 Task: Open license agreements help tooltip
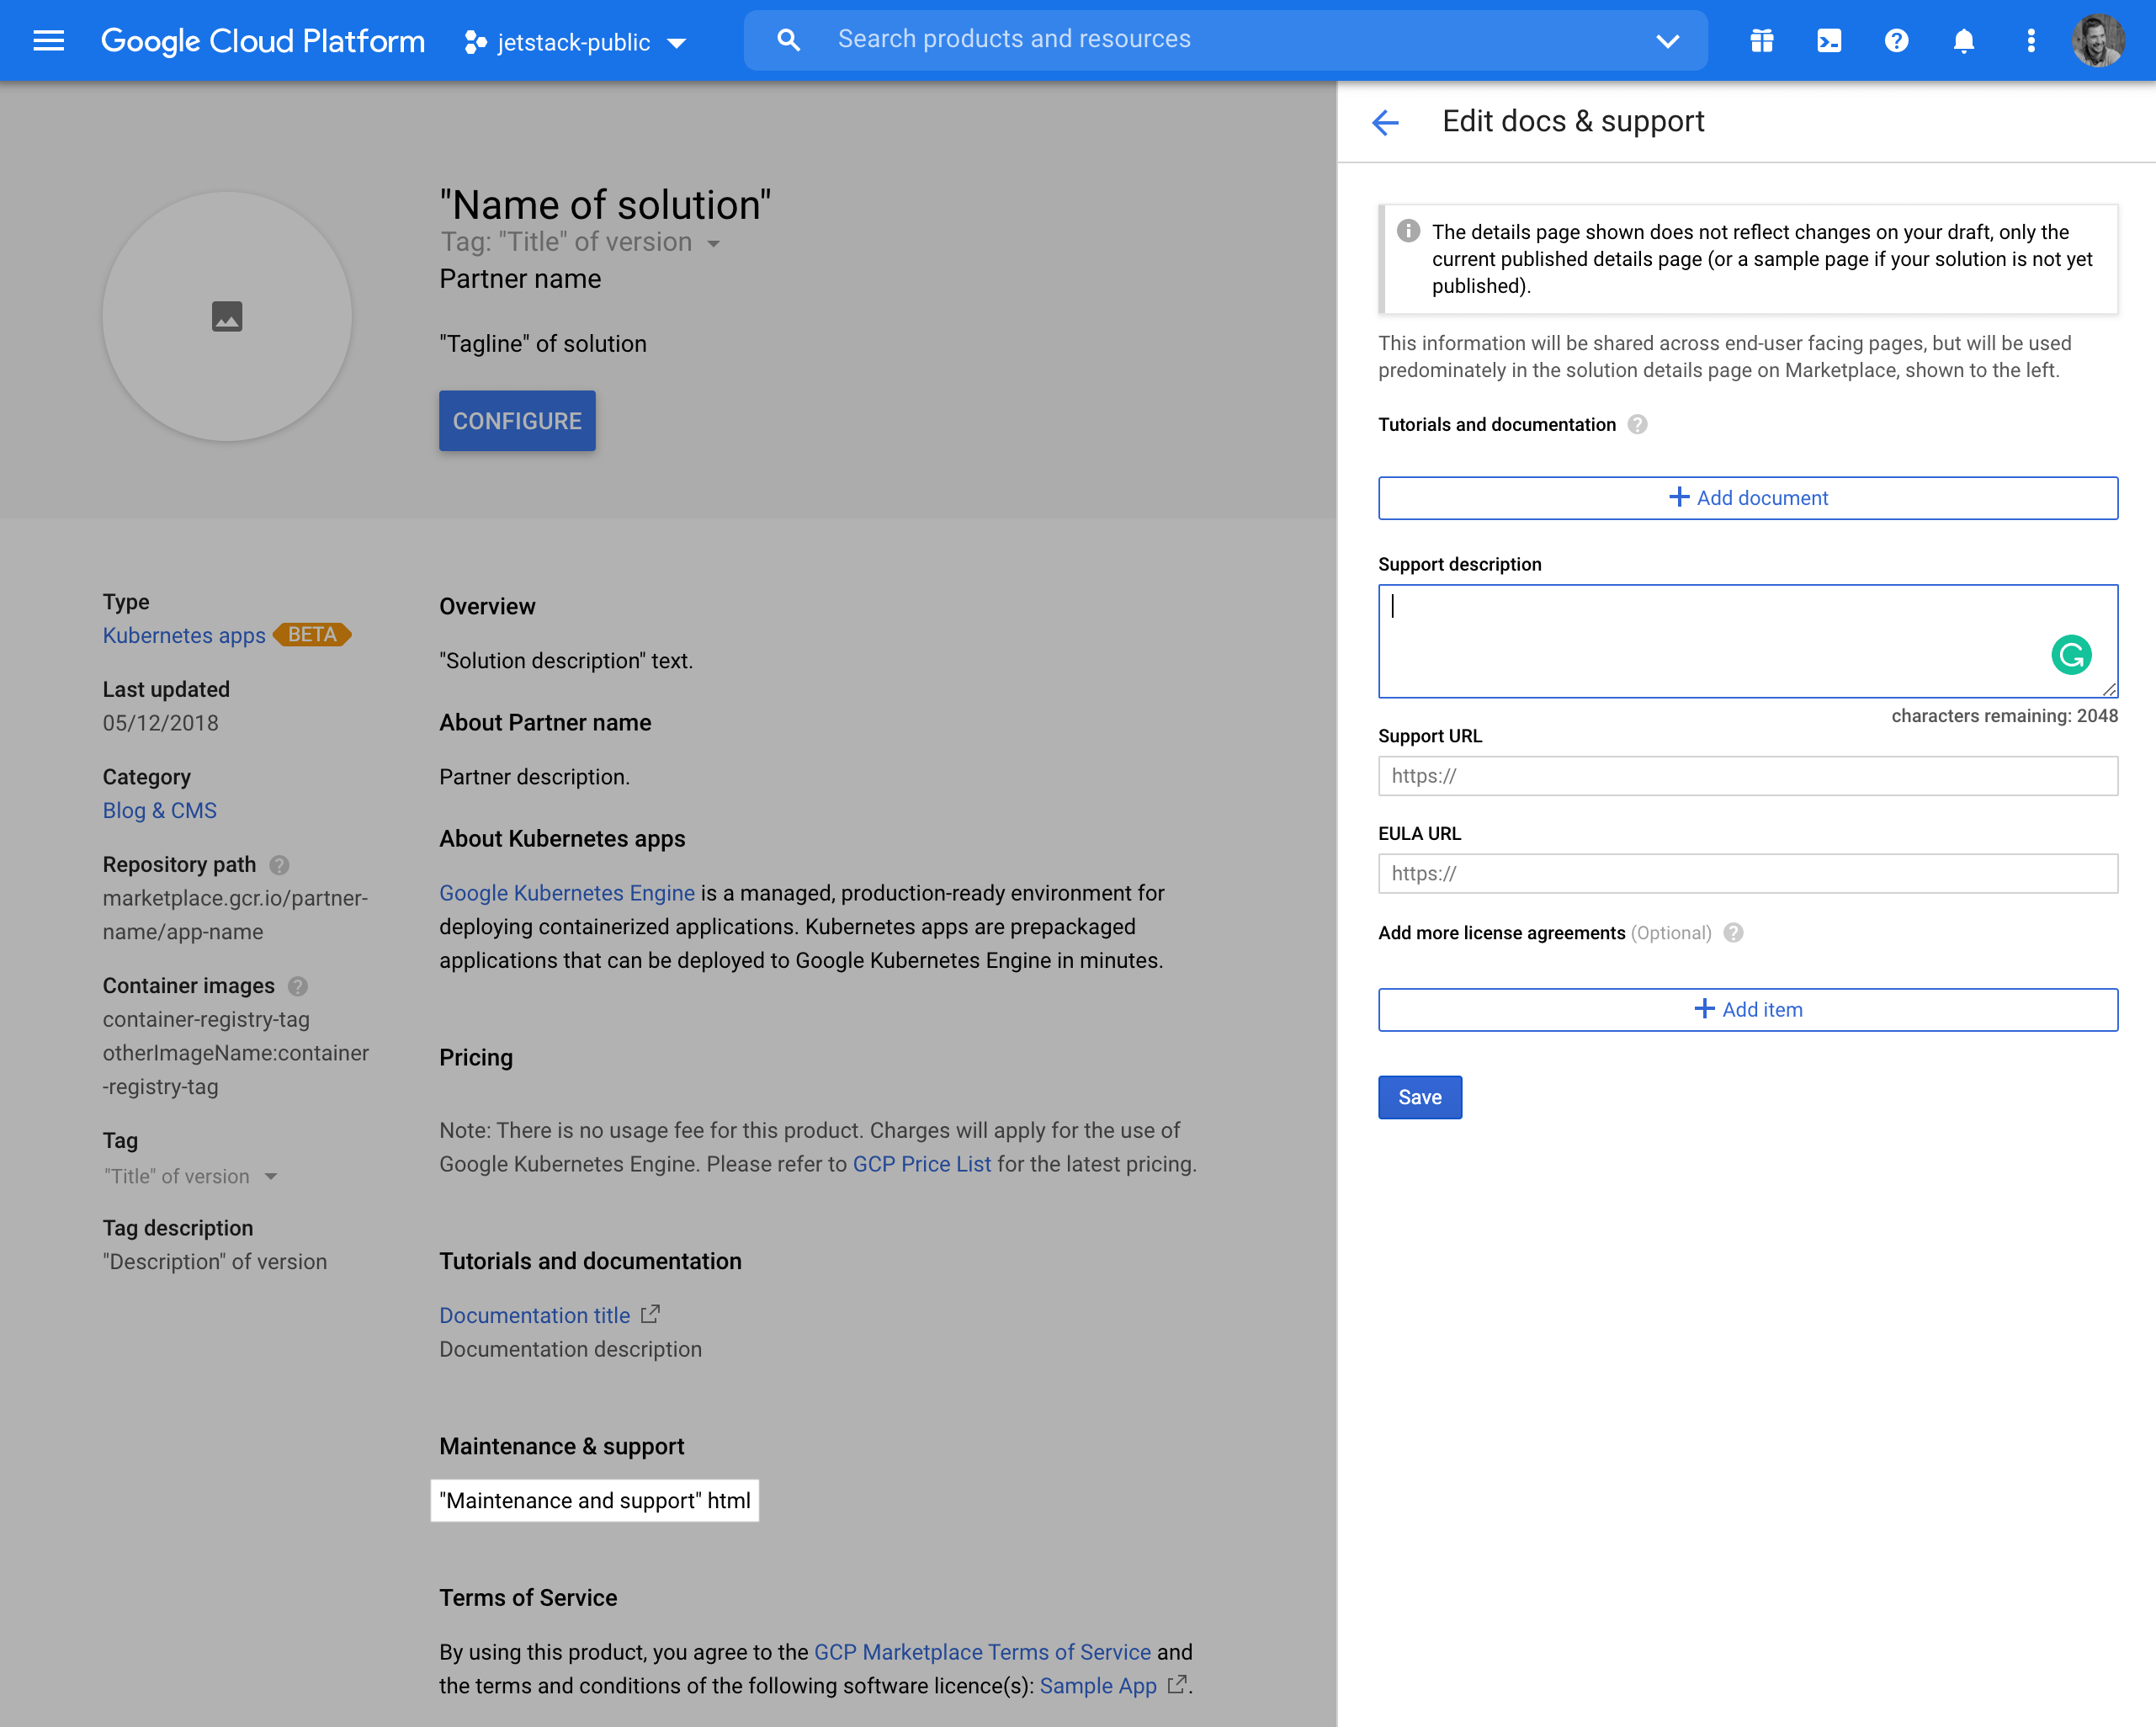click(1733, 933)
